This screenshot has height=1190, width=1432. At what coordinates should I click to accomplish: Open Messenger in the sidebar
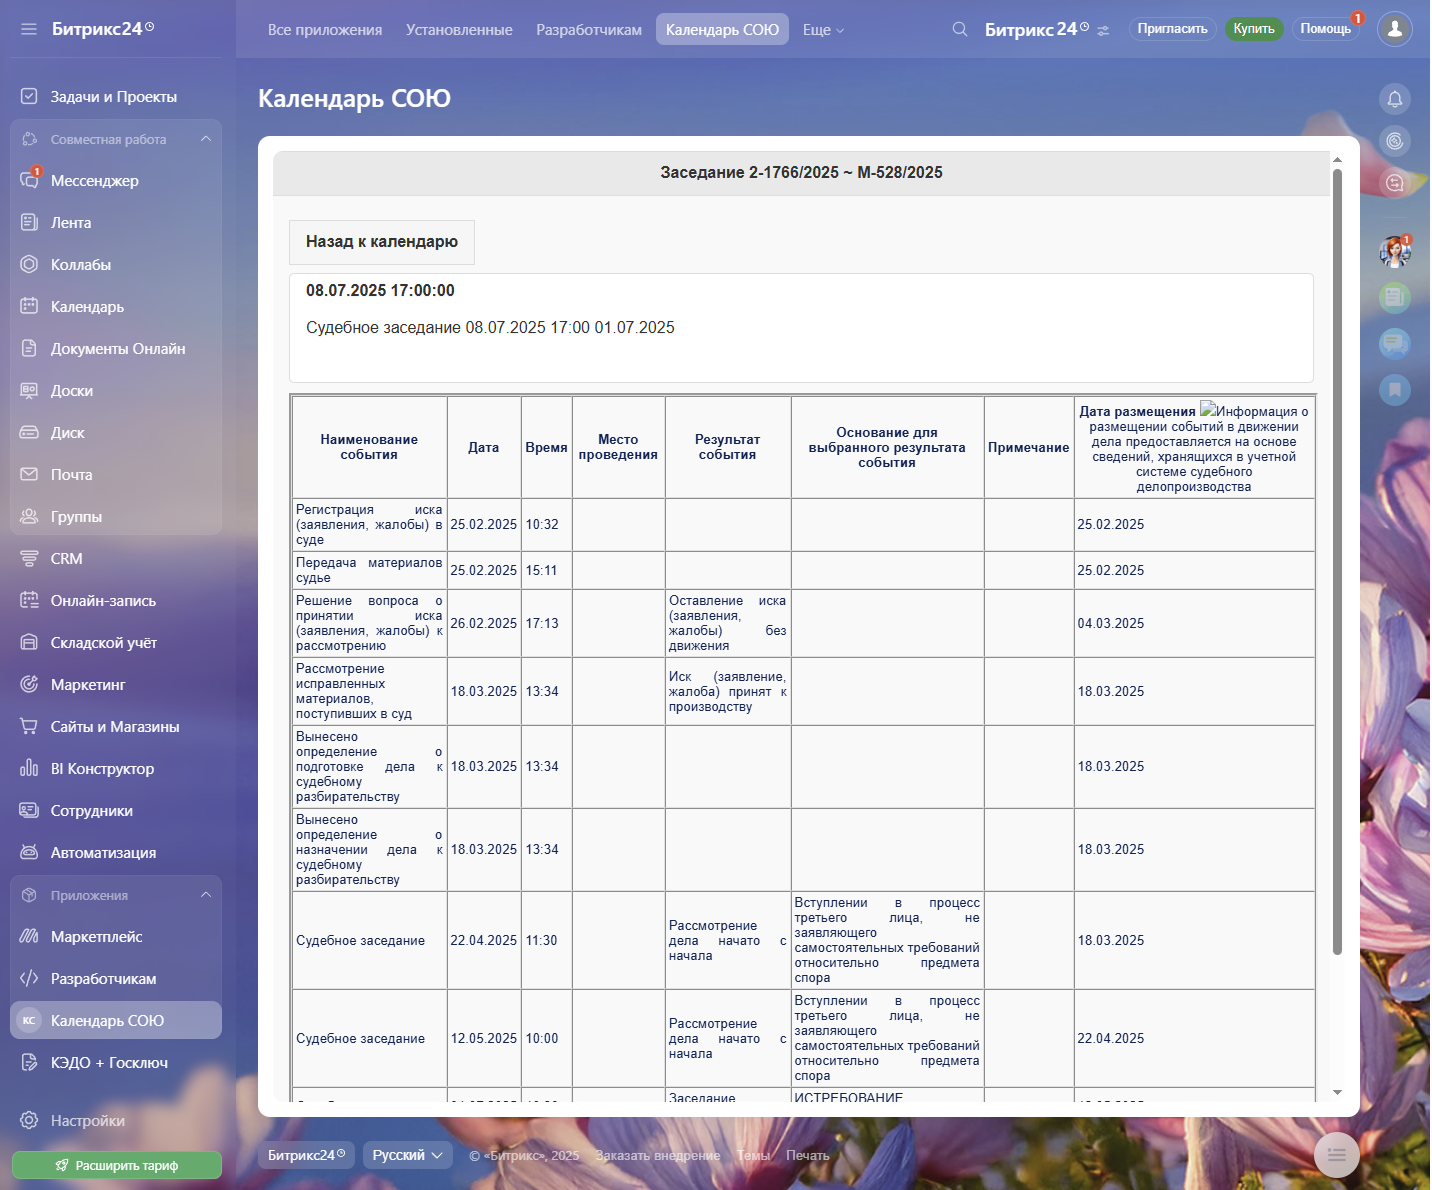95,181
